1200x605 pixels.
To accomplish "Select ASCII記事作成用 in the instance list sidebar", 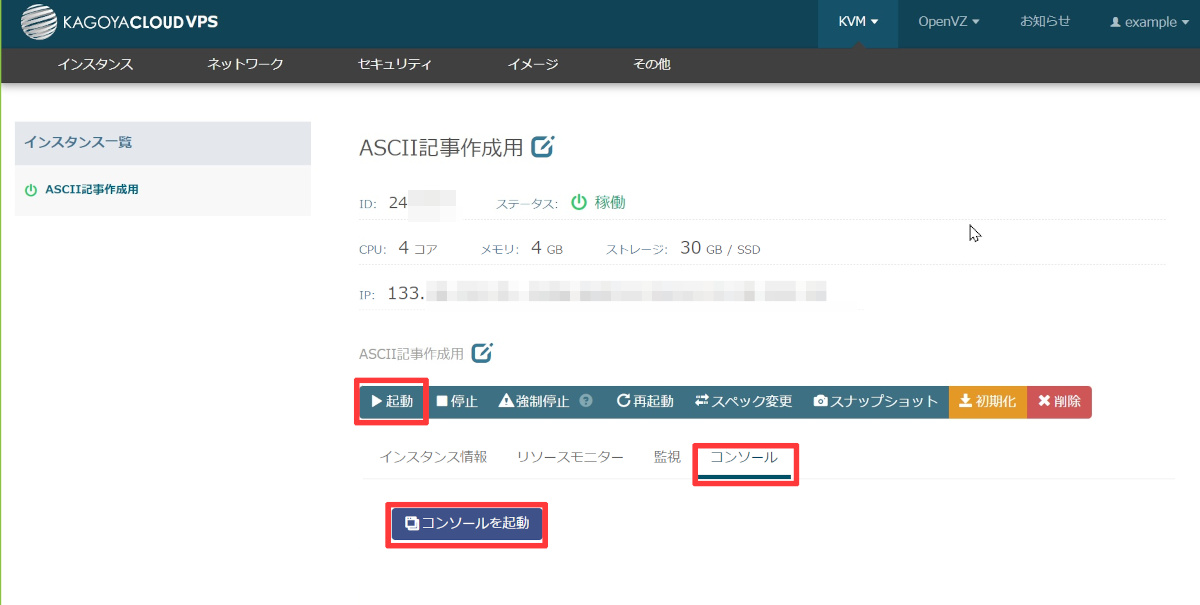I will tap(92, 190).
